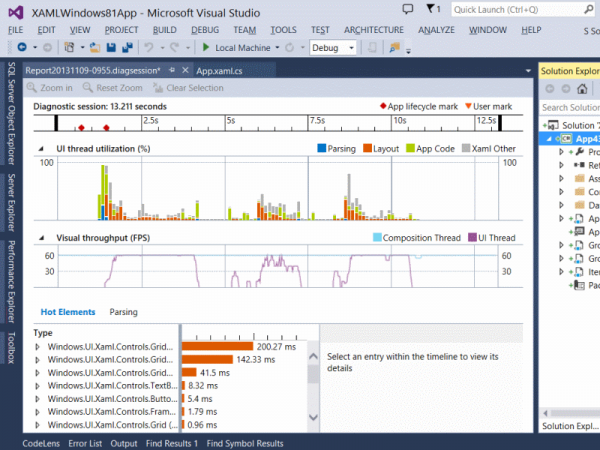Open the Performance Explorer side tab

(x=11, y=282)
